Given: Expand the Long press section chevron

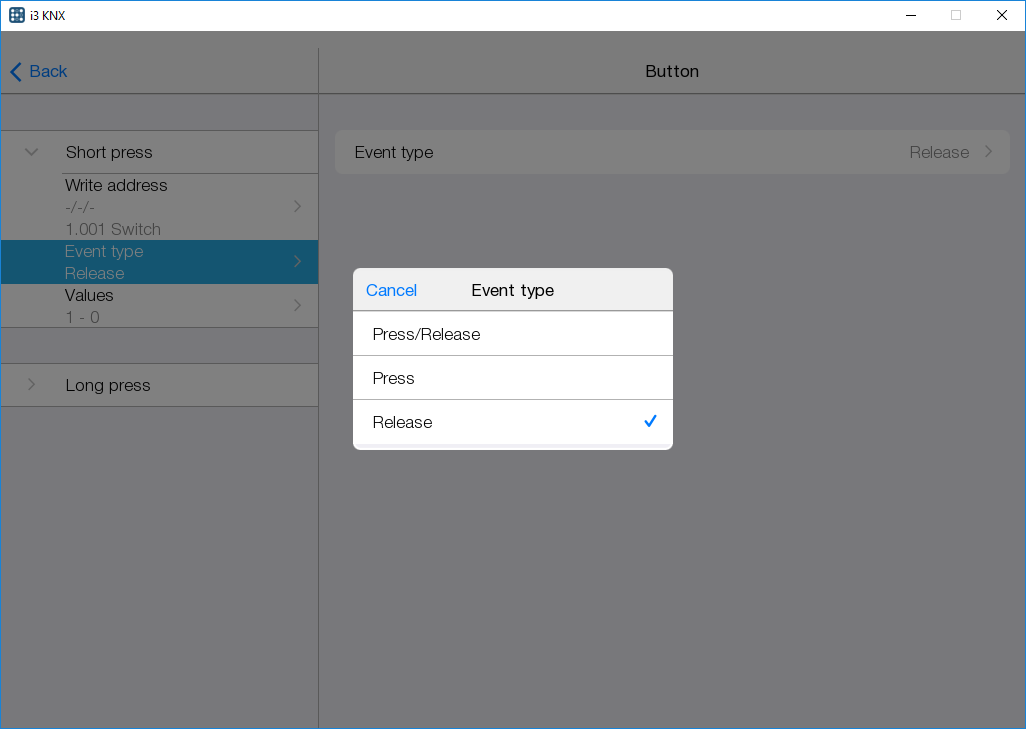Looking at the screenshot, I should tap(31, 385).
